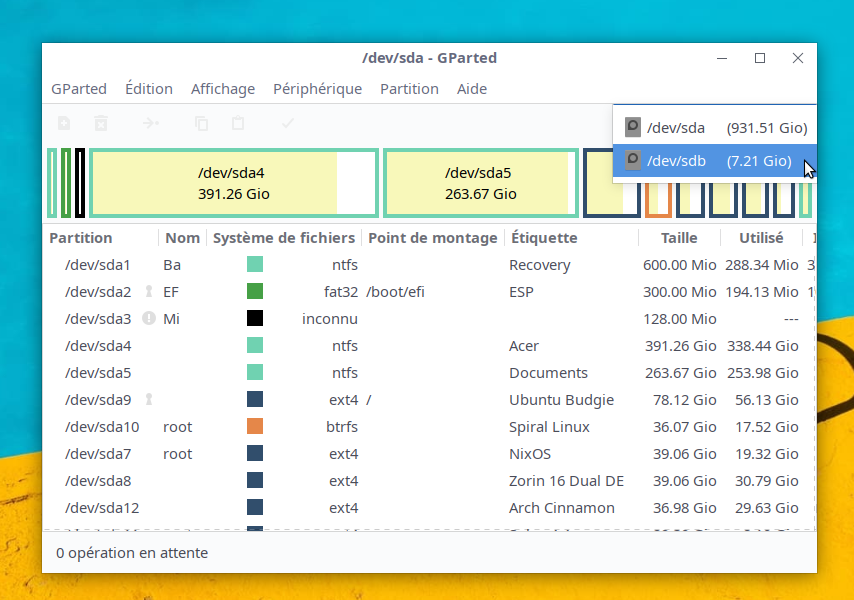Click the Apply operations checkmark icon
The height and width of the screenshot is (600, 854).
[x=288, y=123]
